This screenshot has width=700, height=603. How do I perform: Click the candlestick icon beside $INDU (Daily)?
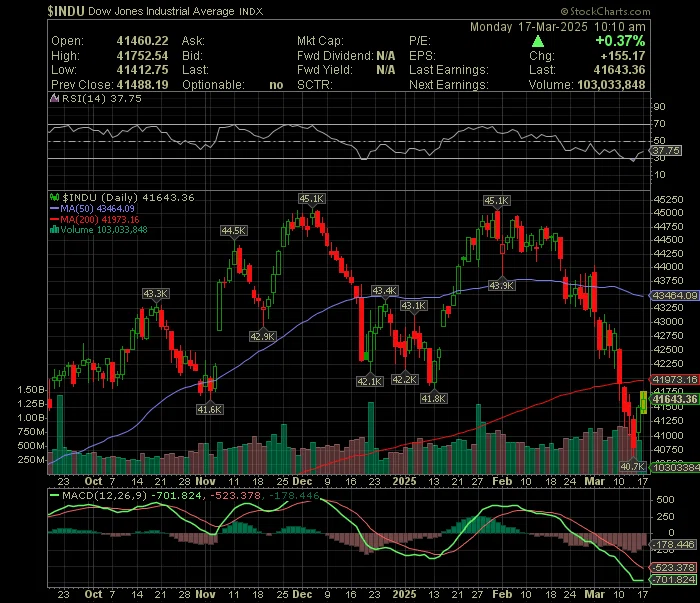(54, 197)
